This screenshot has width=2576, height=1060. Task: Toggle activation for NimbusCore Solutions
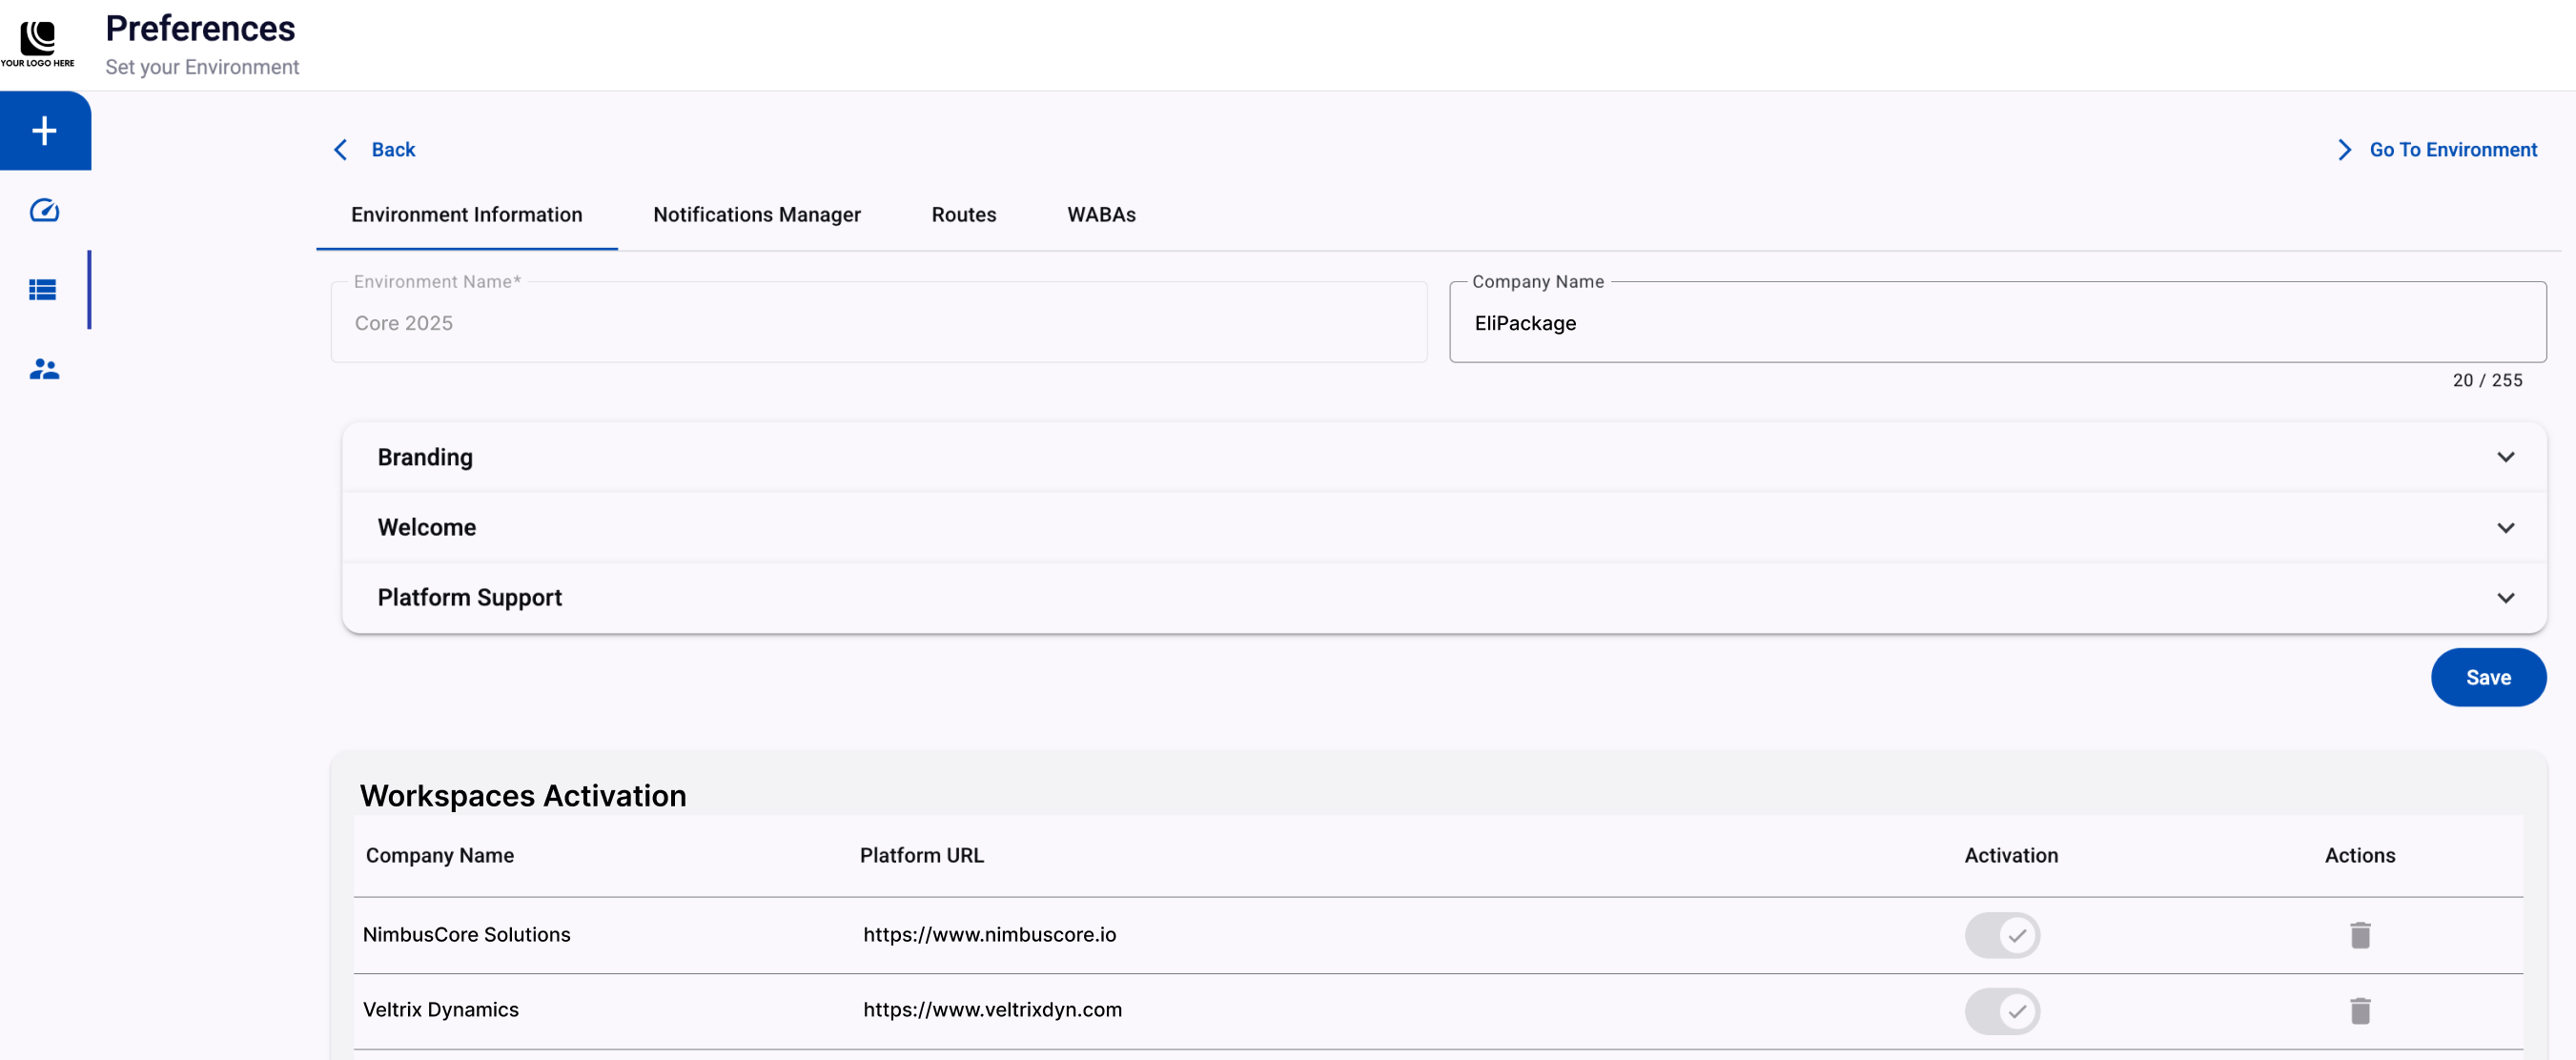2002,935
